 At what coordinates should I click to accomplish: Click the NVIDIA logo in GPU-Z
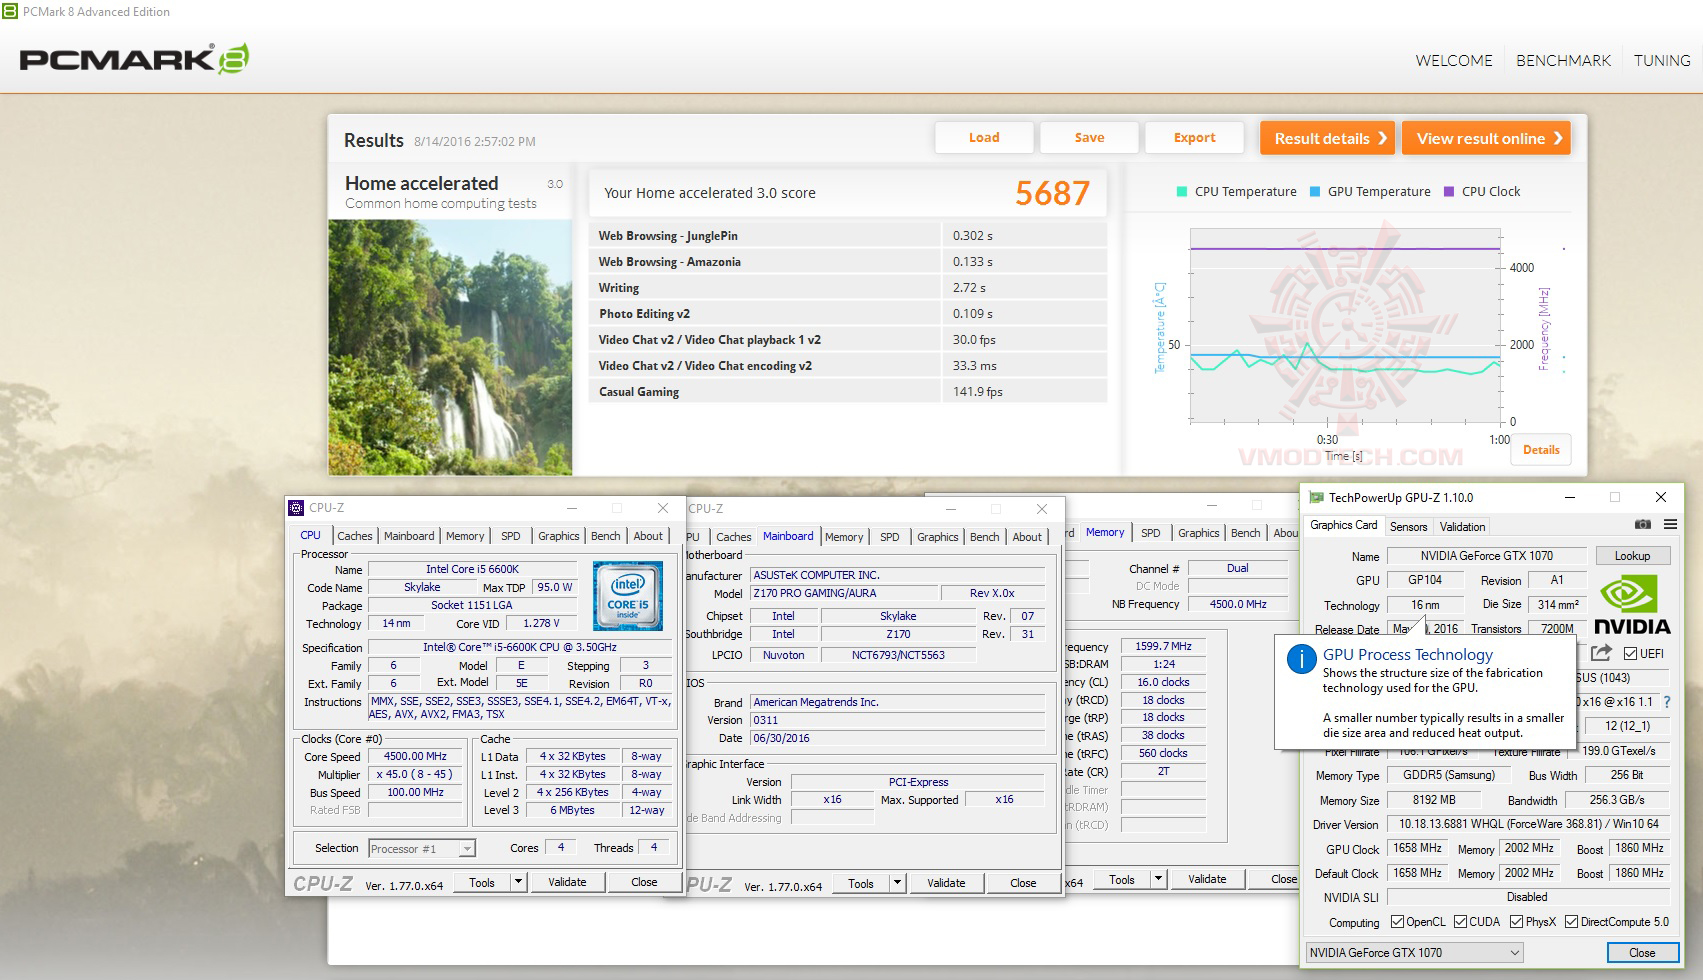[x=1632, y=605]
